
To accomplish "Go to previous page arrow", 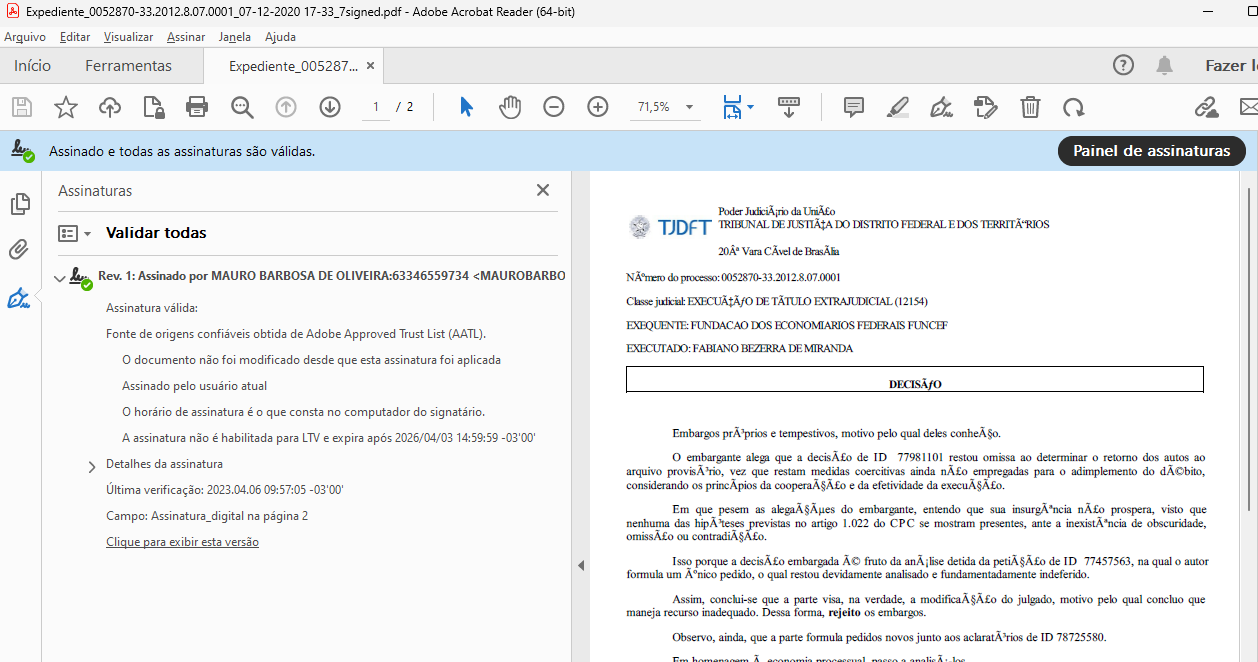I will coord(286,107).
